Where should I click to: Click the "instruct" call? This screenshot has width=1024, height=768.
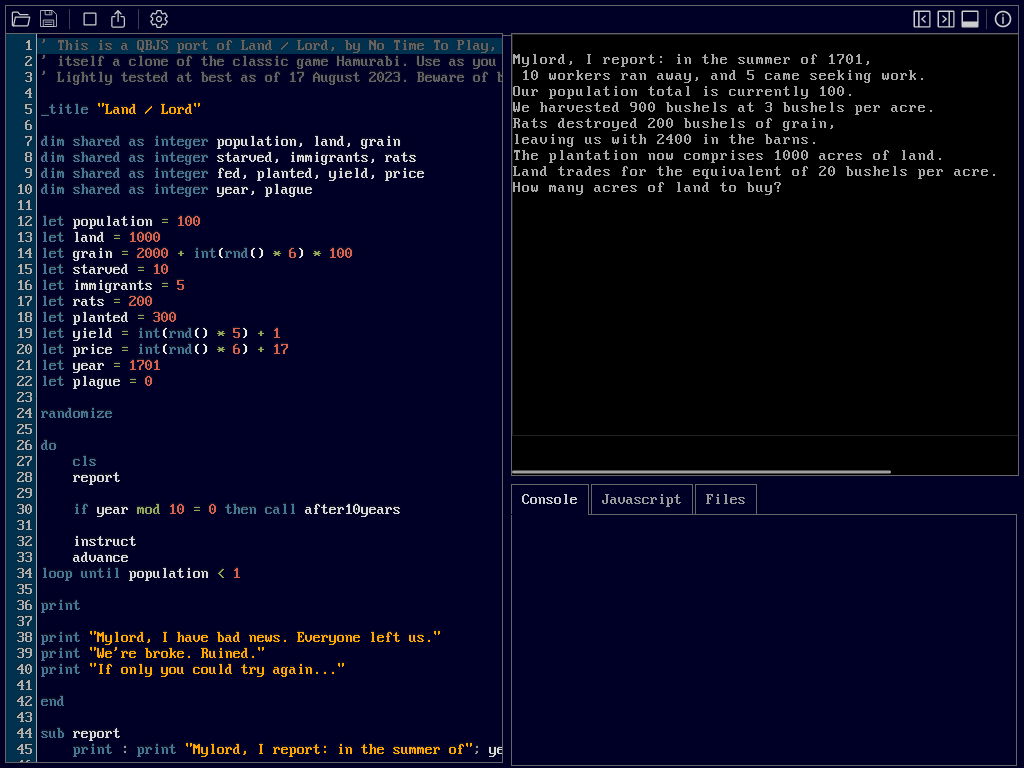pos(104,541)
